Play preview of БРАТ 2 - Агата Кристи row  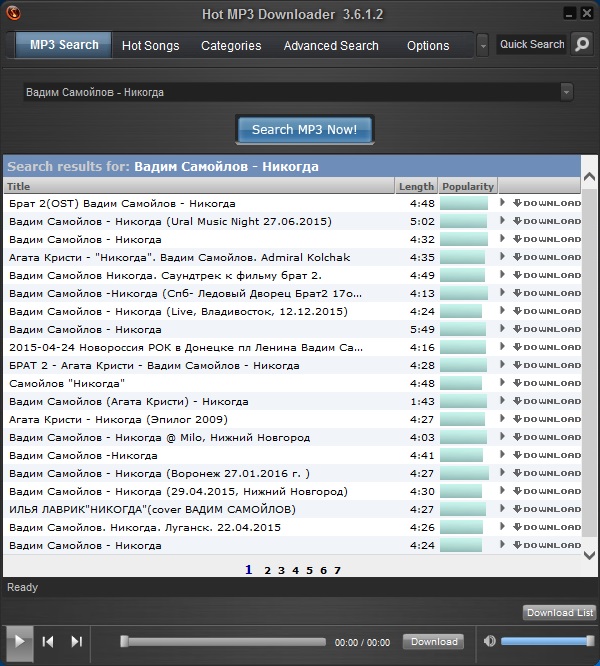tap(502, 364)
